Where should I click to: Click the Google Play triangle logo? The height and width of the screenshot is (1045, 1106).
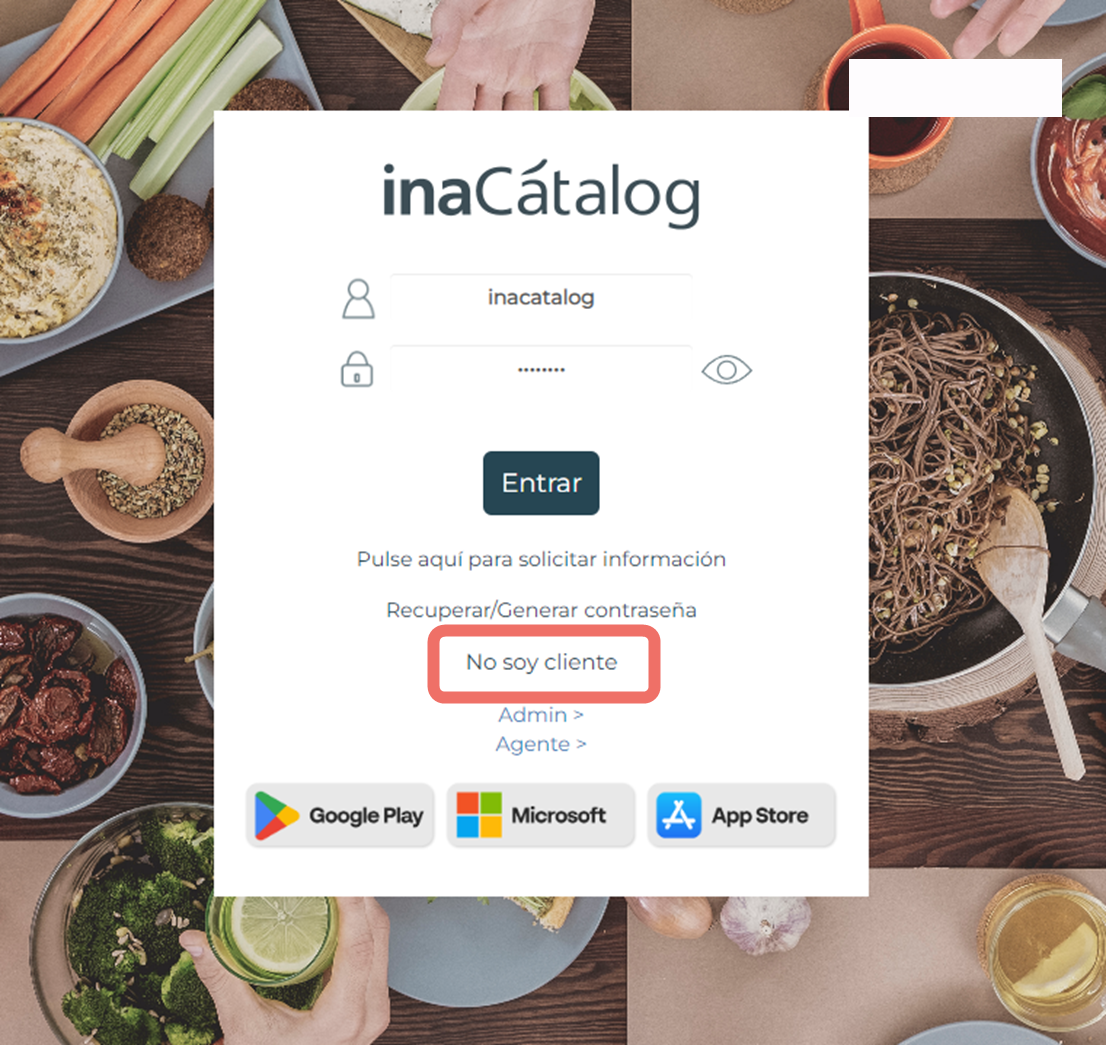pos(276,816)
